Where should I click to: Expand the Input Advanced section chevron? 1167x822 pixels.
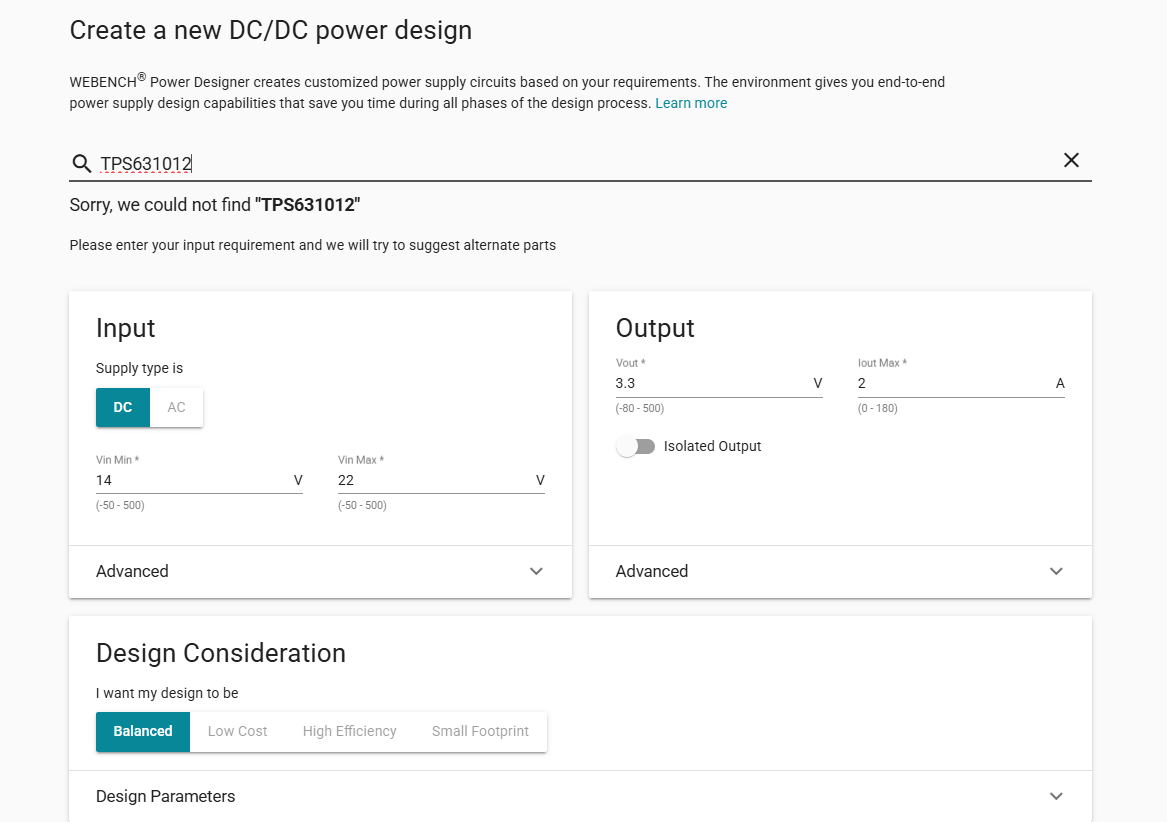coord(536,571)
